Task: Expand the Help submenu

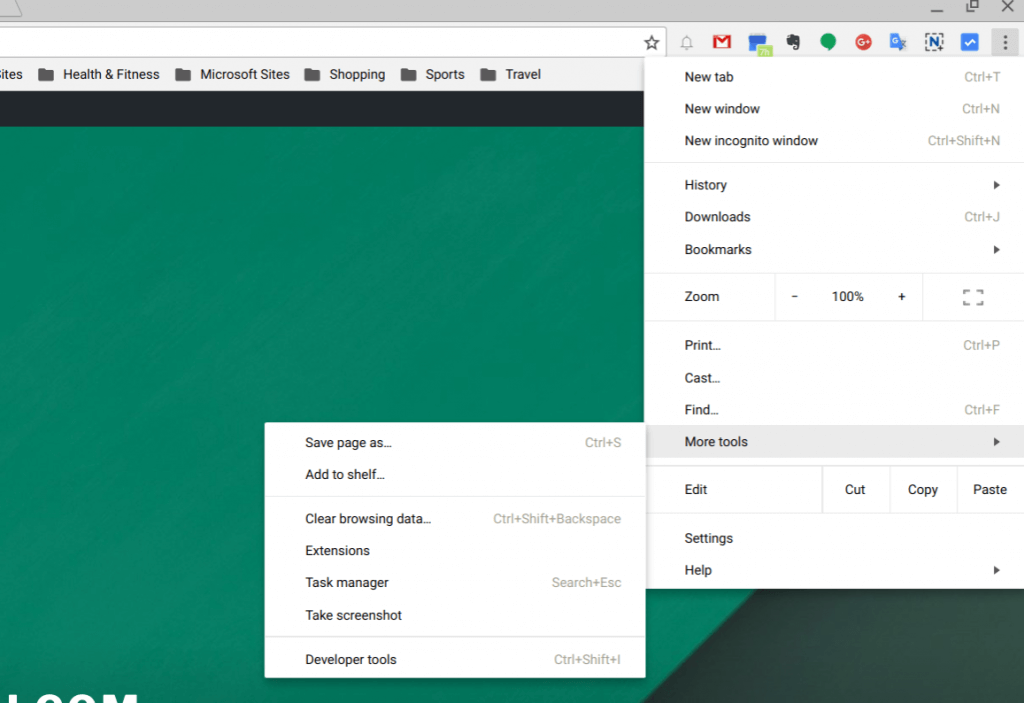Action: point(835,570)
